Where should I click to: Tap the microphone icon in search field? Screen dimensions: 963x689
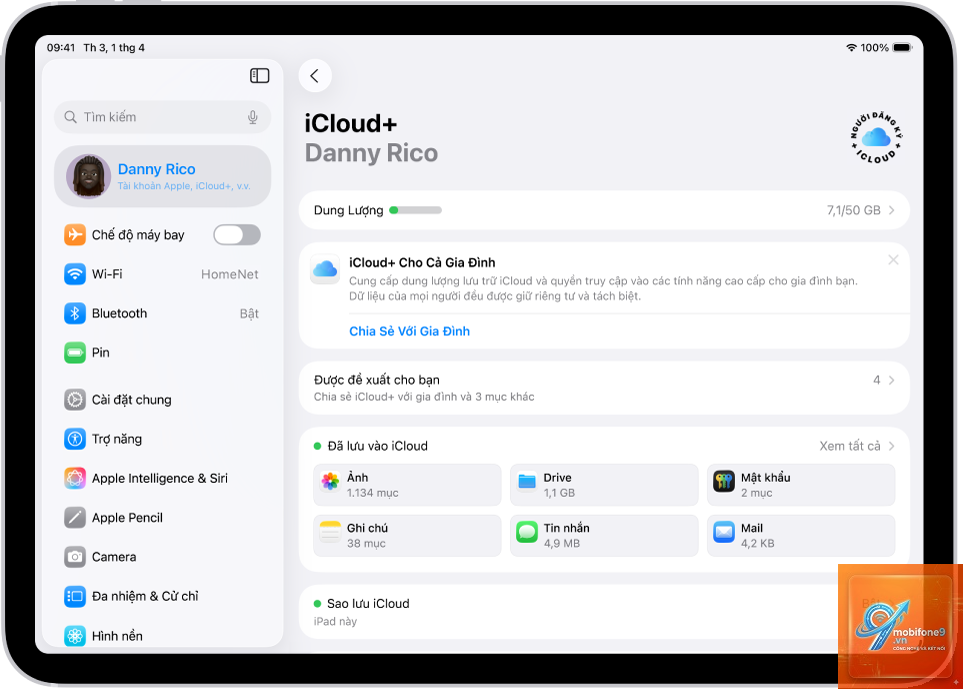(252, 117)
